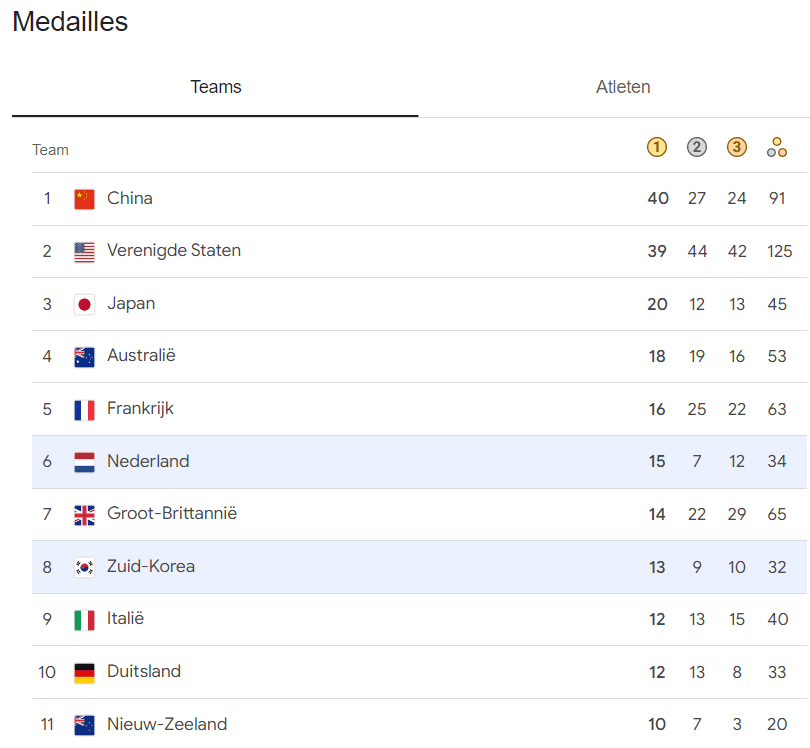810x748 pixels.
Task: Click the Nederland flag icon
Action: click(84, 462)
